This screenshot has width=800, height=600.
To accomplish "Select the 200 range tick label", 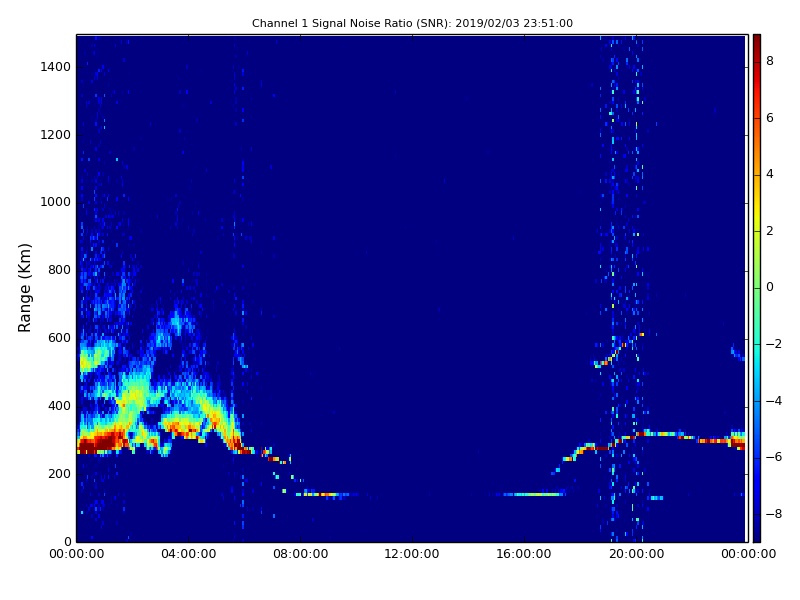I will [59, 473].
